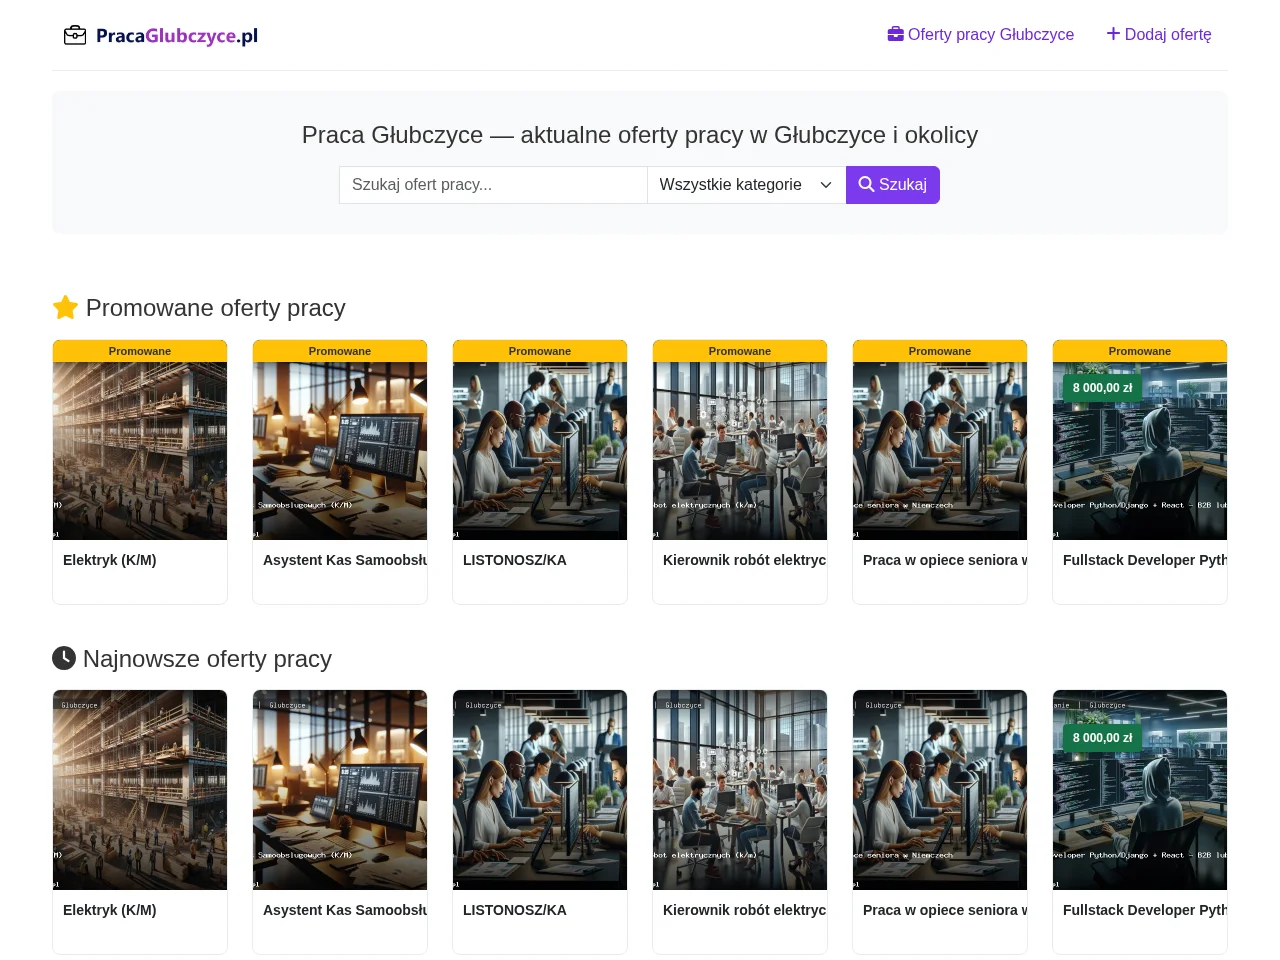Click newest Elektryk (K/M) title

(x=110, y=910)
